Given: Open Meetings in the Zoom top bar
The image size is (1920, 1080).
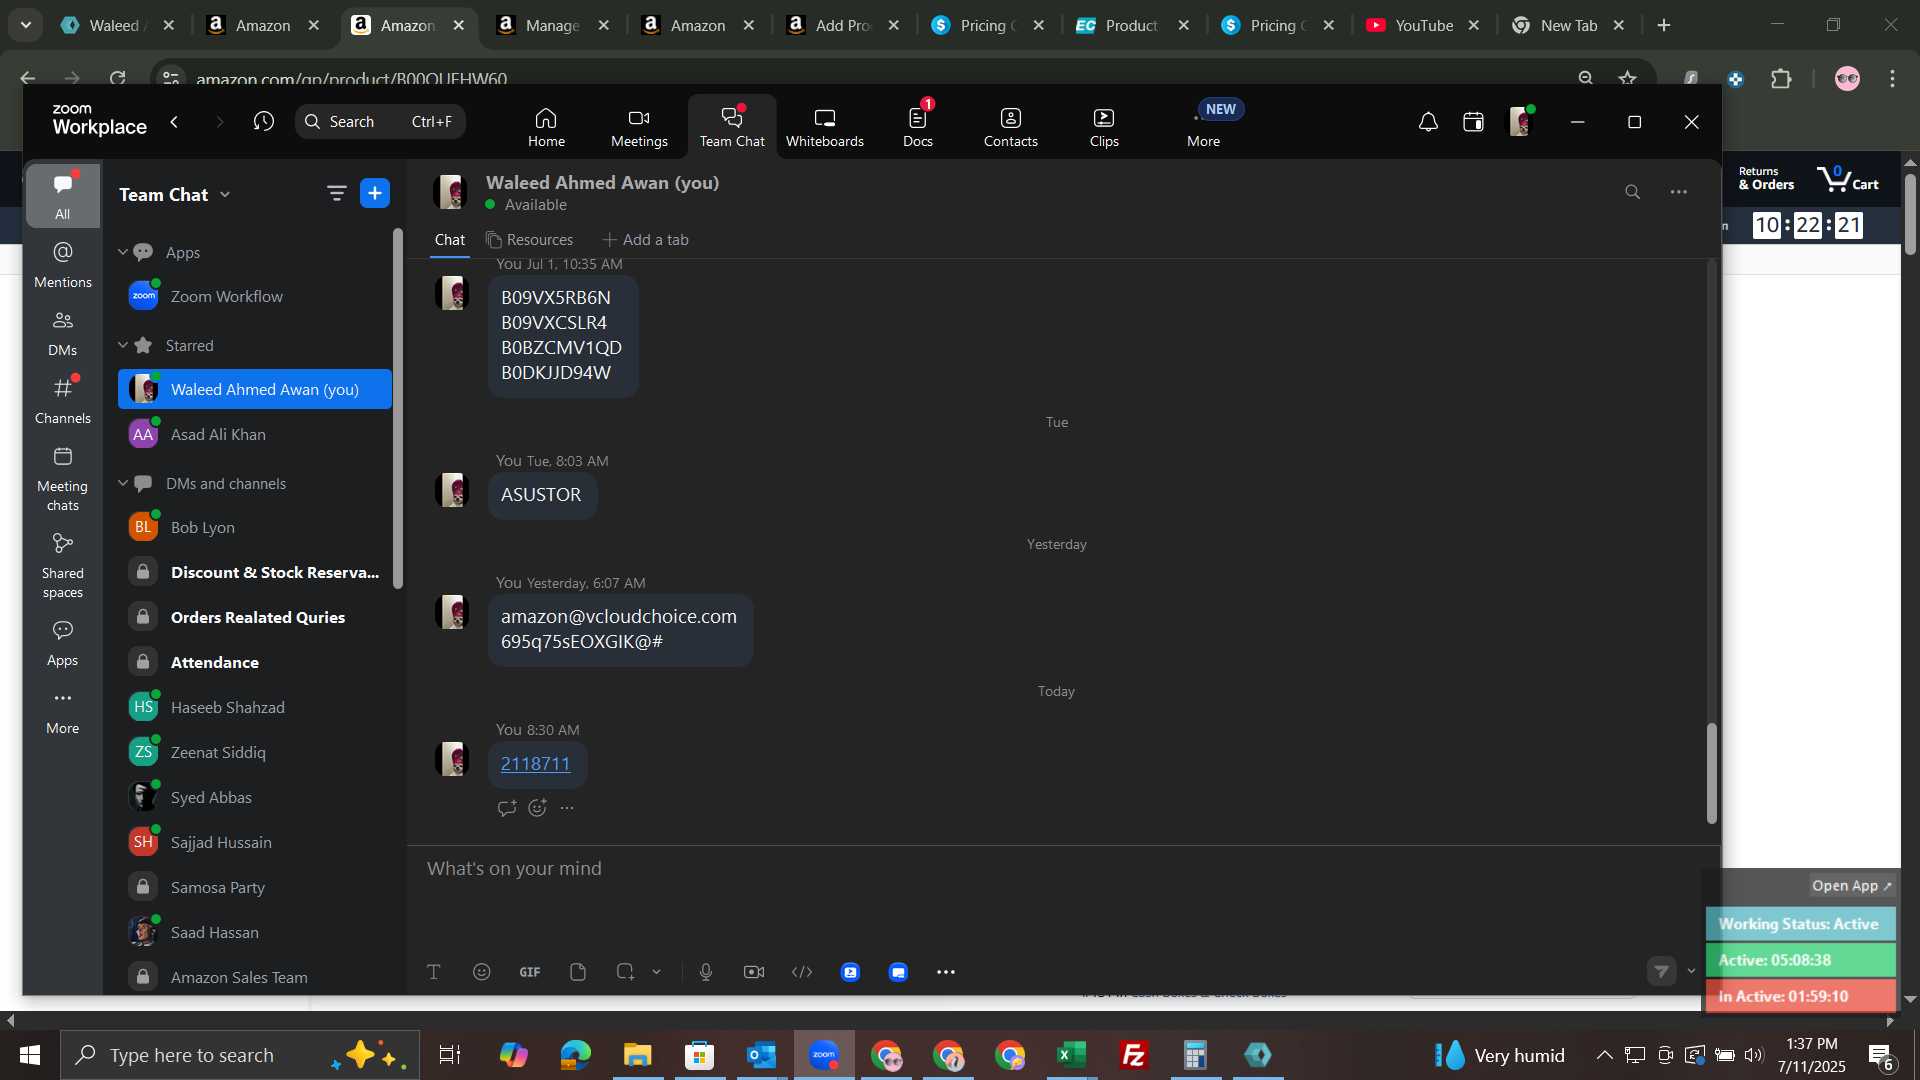Looking at the screenshot, I should point(639,127).
